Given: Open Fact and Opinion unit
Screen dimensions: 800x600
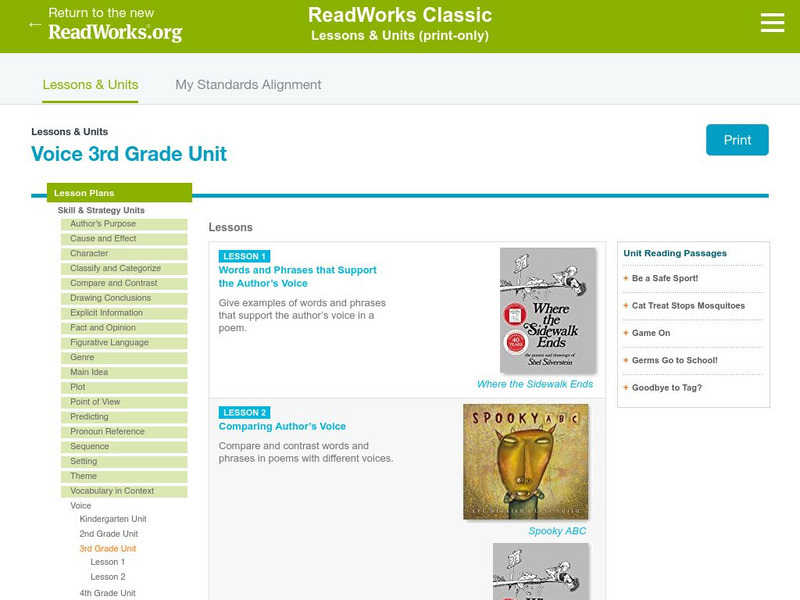Looking at the screenshot, I should (124, 328).
